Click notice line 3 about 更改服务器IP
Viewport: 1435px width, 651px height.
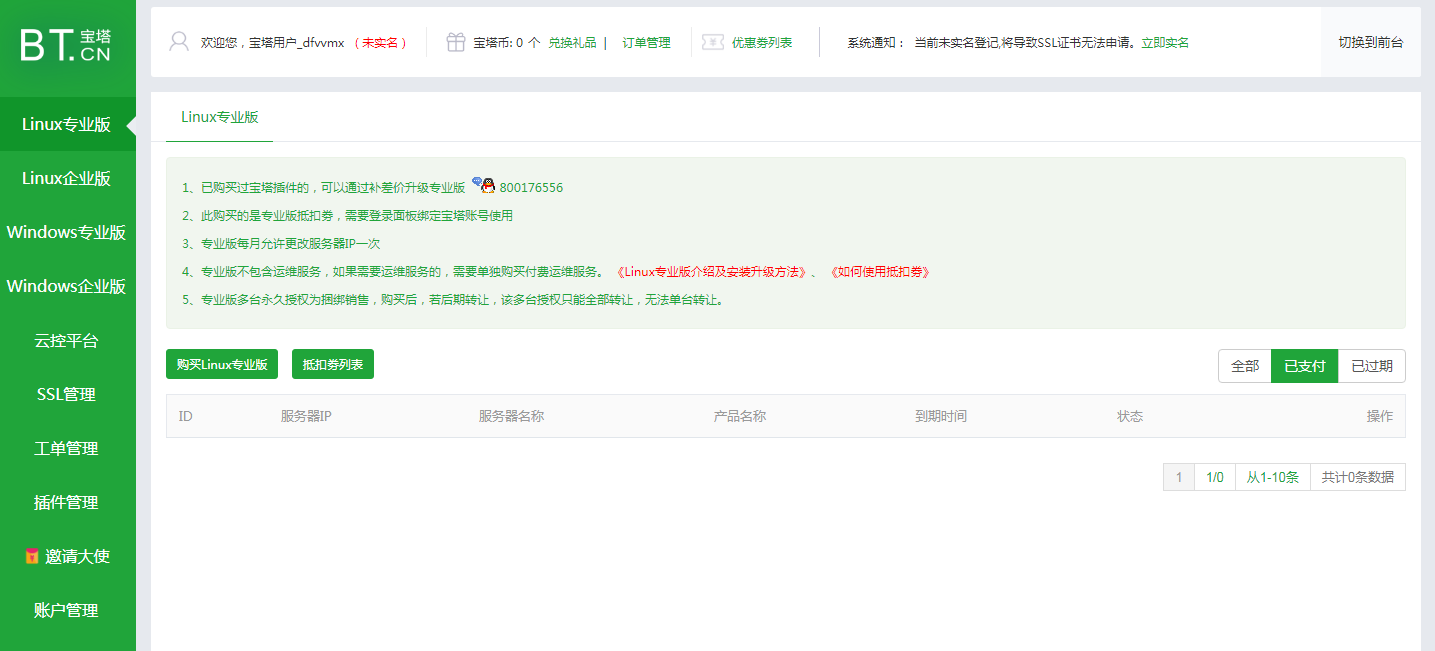pyautogui.click(x=281, y=244)
